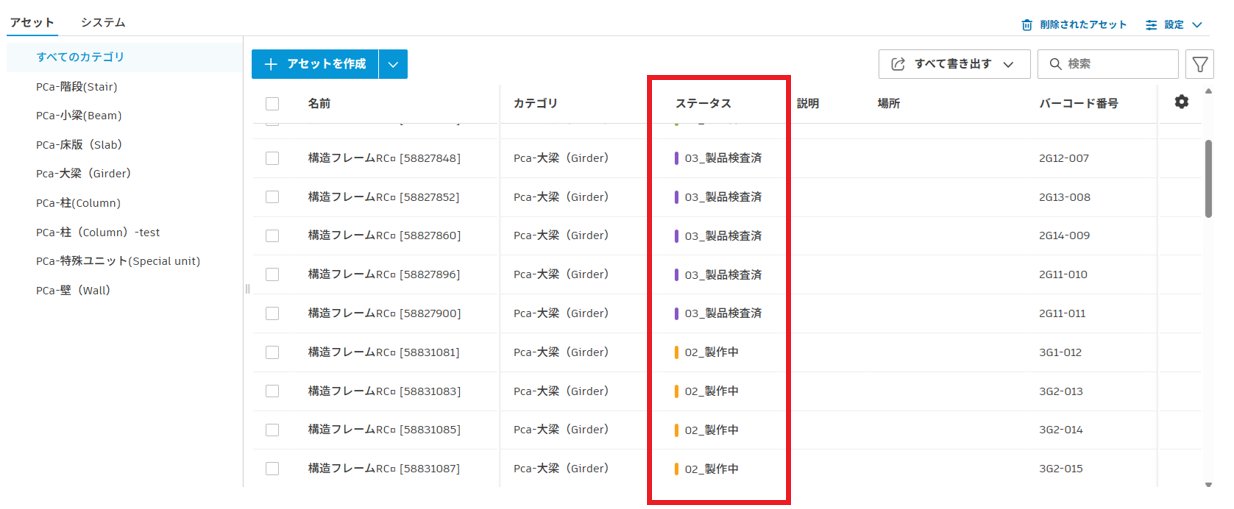Sort by the バーコード番号 column header
Image resolution: width=1234 pixels, height=509 pixels.
point(1079,103)
